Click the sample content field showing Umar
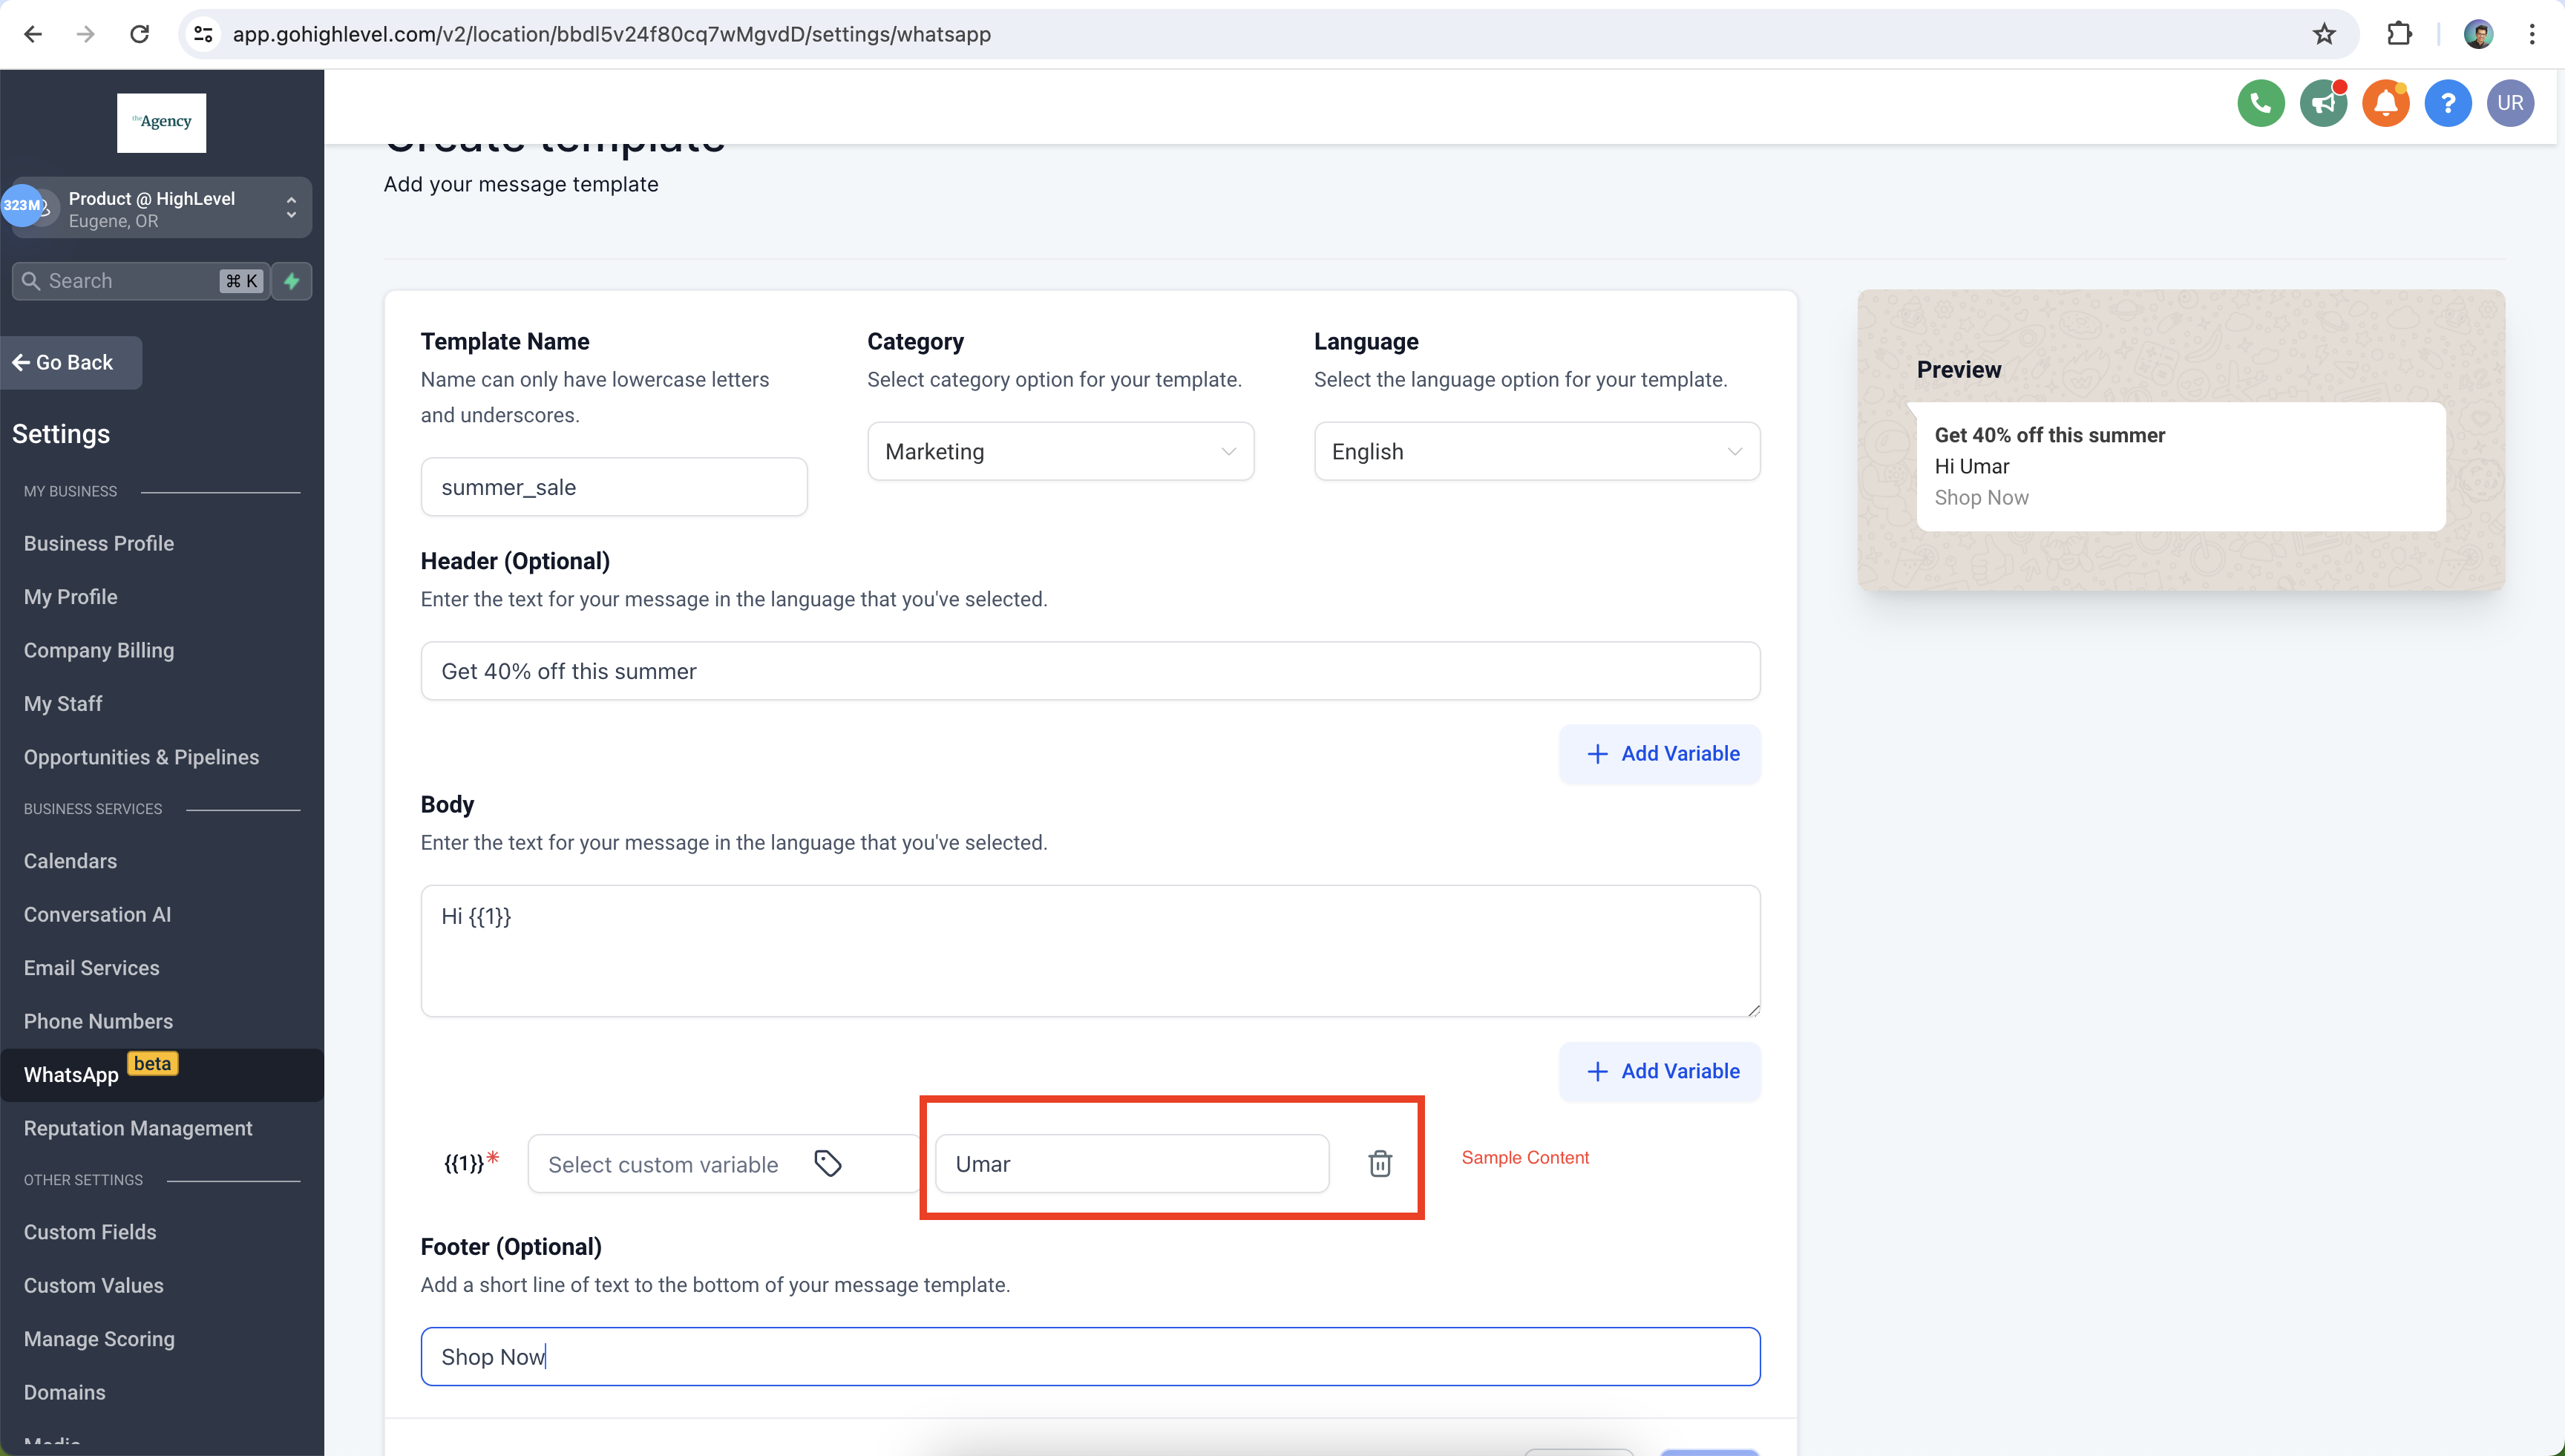Screen dimensions: 2565x1456 click(1132, 1163)
